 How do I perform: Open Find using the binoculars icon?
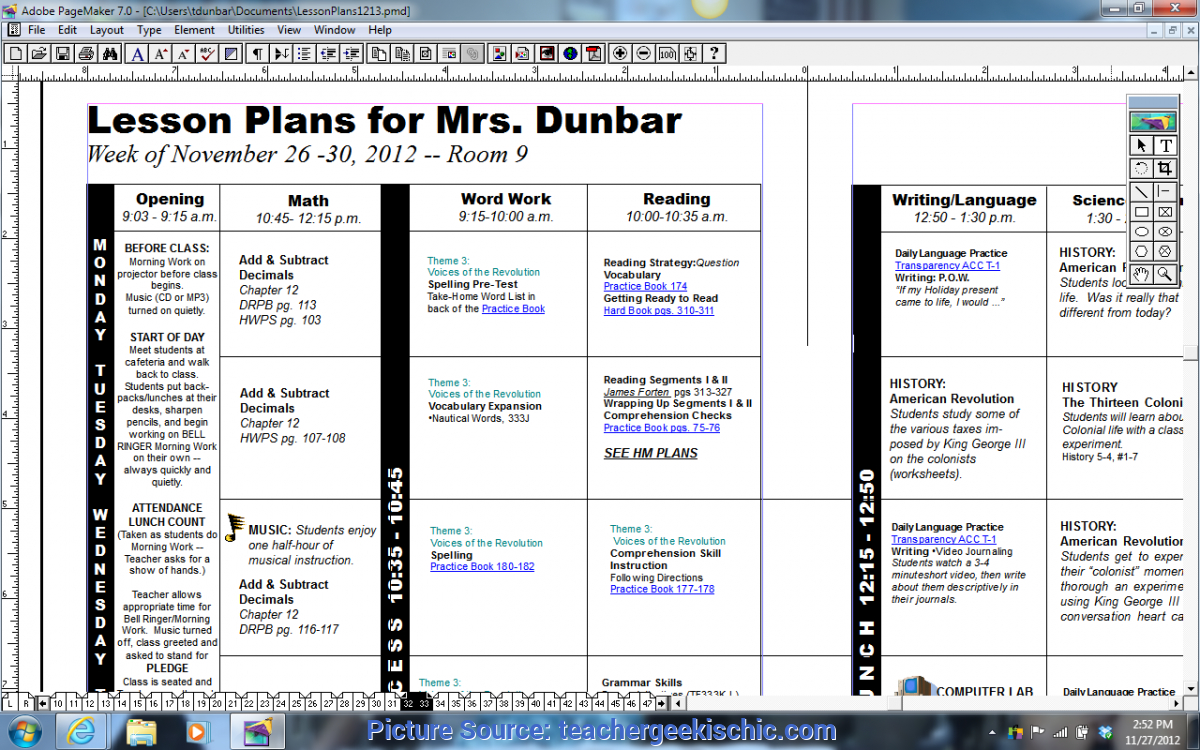[111, 53]
